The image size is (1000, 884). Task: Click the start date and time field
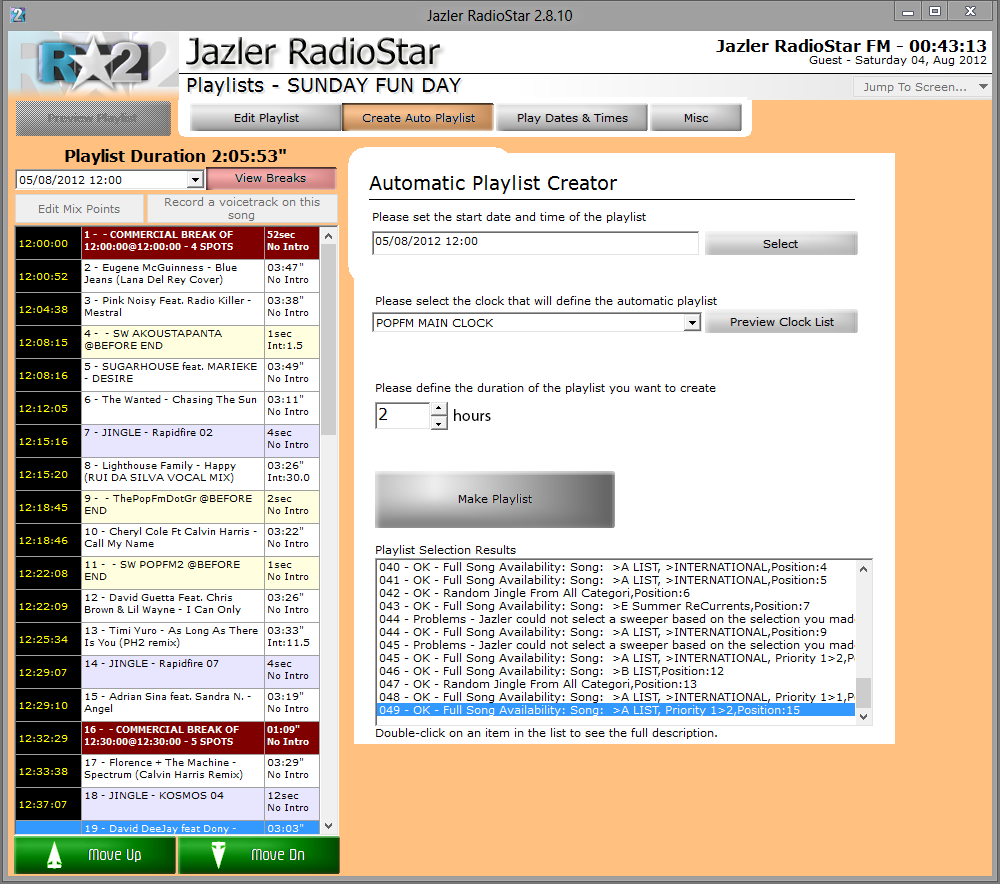click(535, 243)
